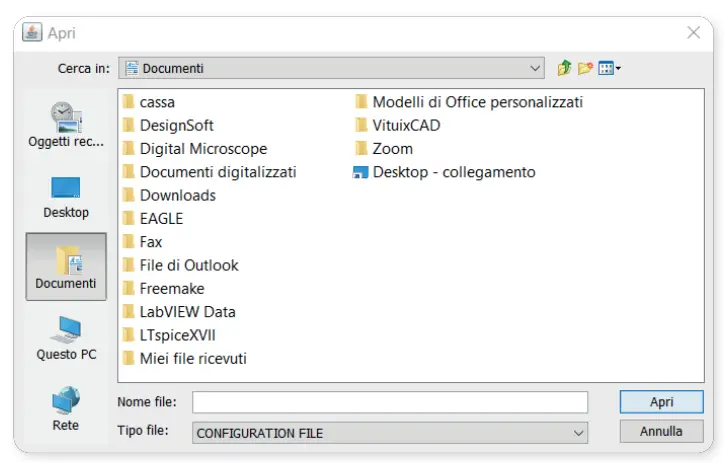724x463 pixels.
Task: Click the Nome file text field
Action: point(390,402)
